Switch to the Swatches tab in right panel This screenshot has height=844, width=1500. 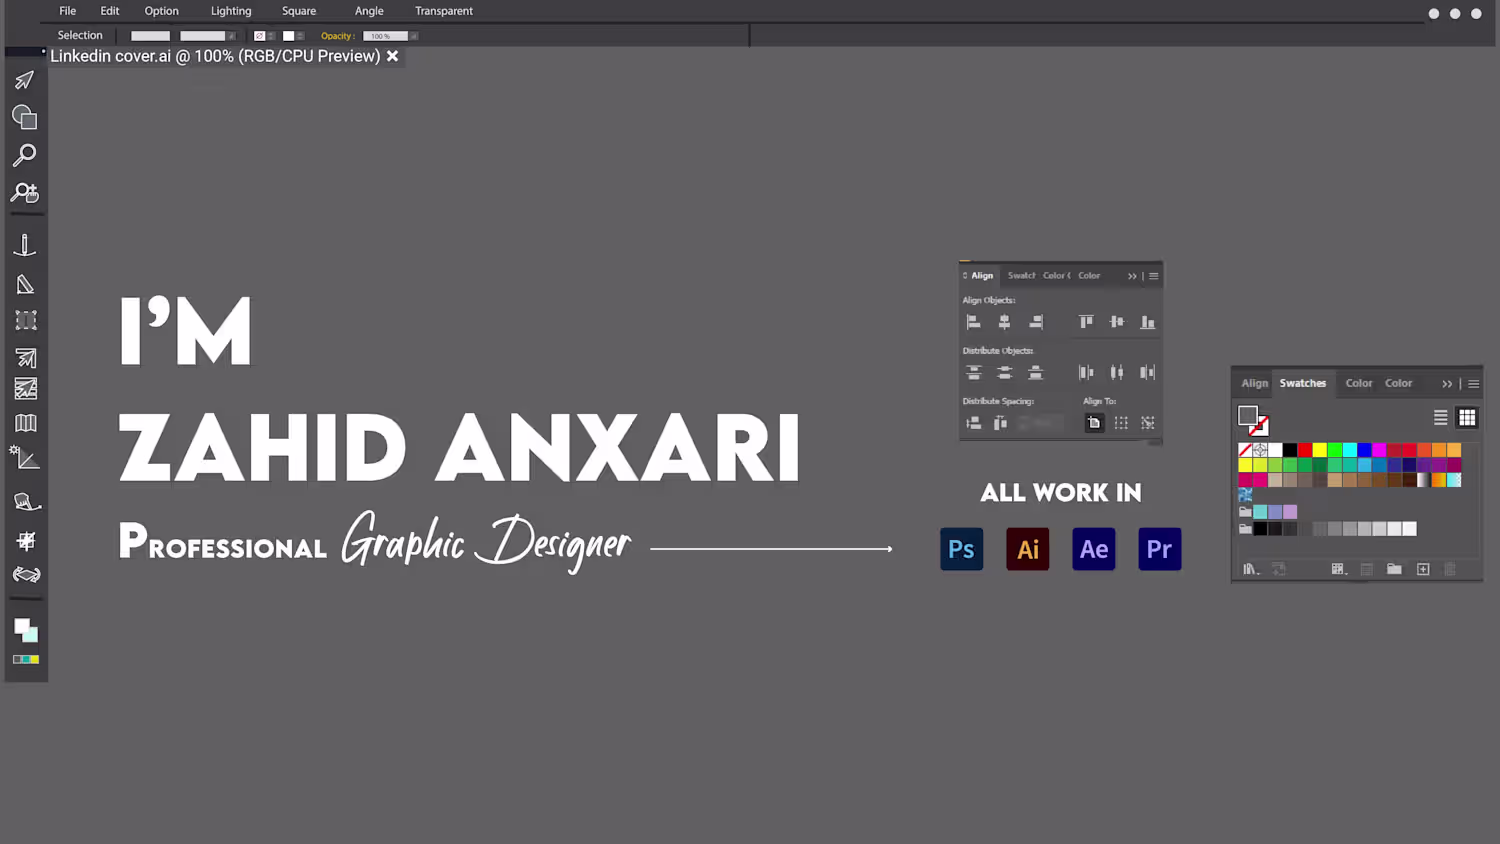click(x=1303, y=383)
